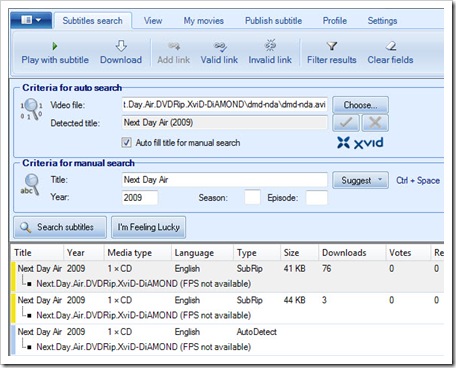
Task: Go to the Publish subtitle tab
Action: 273,21
